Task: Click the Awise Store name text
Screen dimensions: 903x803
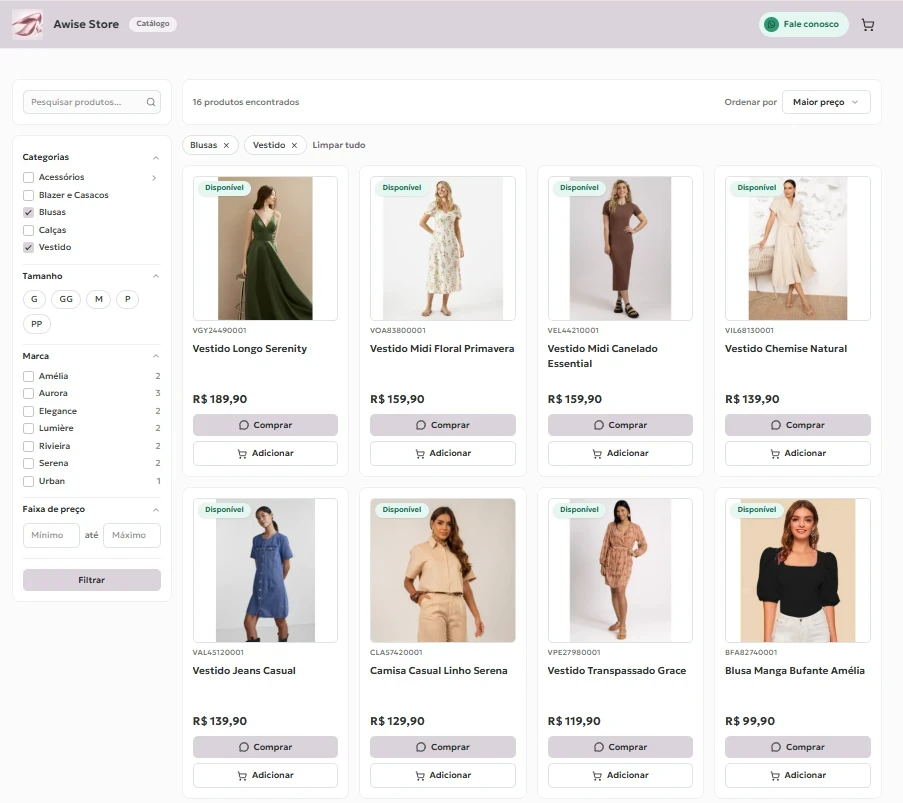Action: point(86,24)
